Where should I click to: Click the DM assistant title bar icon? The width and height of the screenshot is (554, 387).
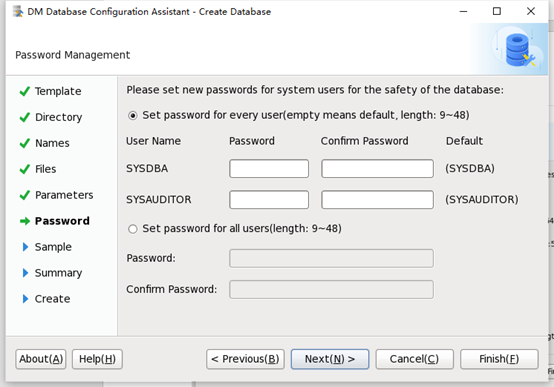(x=18, y=12)
